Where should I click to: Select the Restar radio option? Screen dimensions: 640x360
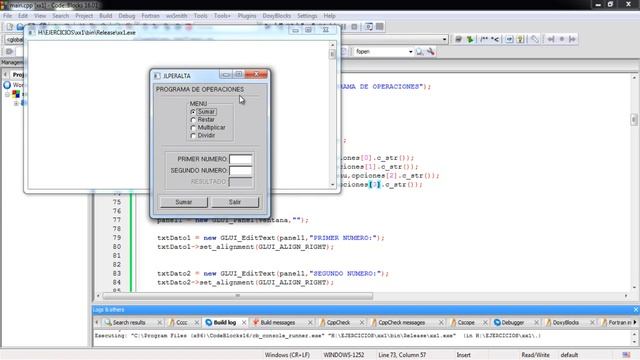202,120
